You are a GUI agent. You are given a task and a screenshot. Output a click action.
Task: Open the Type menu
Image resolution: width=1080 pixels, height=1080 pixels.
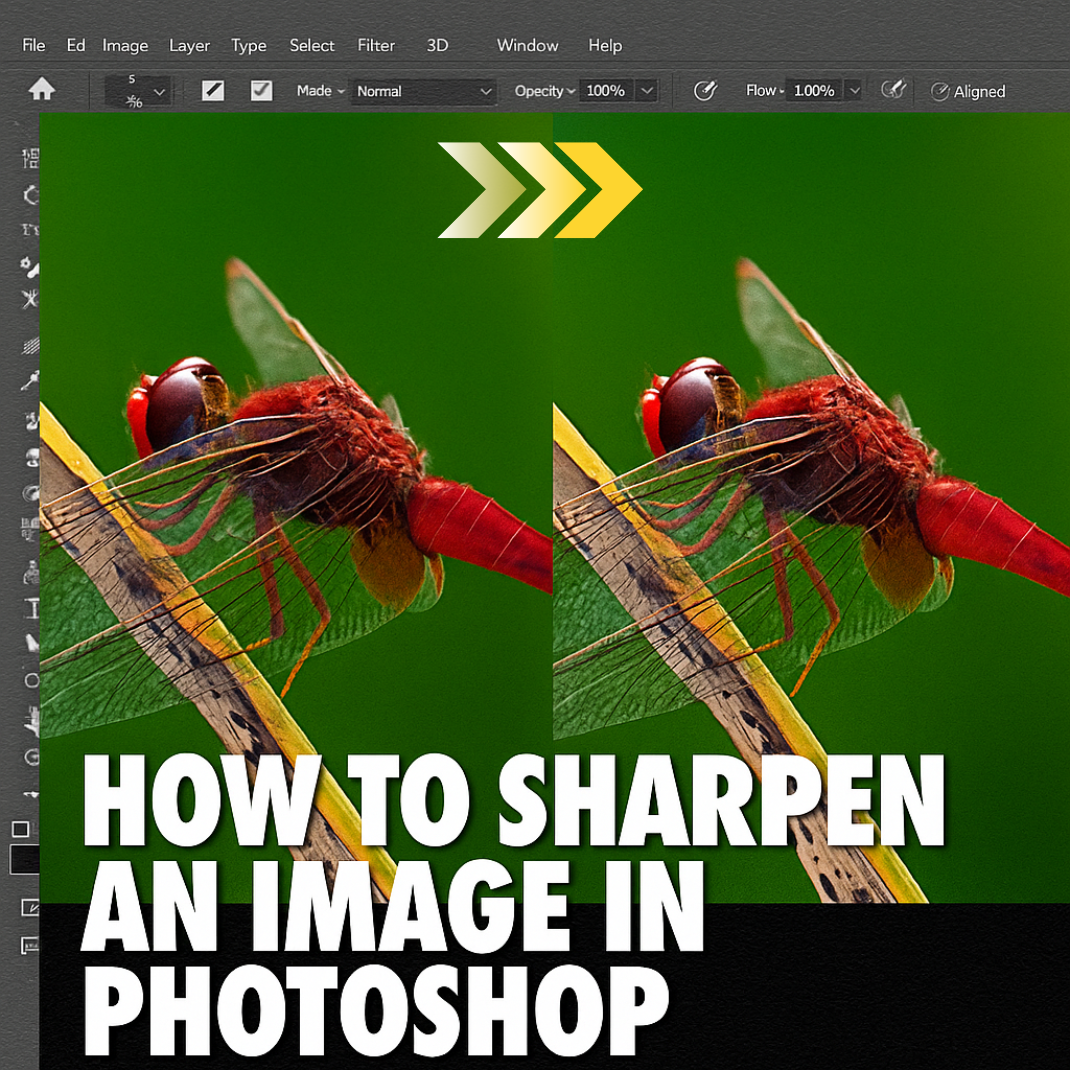click(249, 46)
